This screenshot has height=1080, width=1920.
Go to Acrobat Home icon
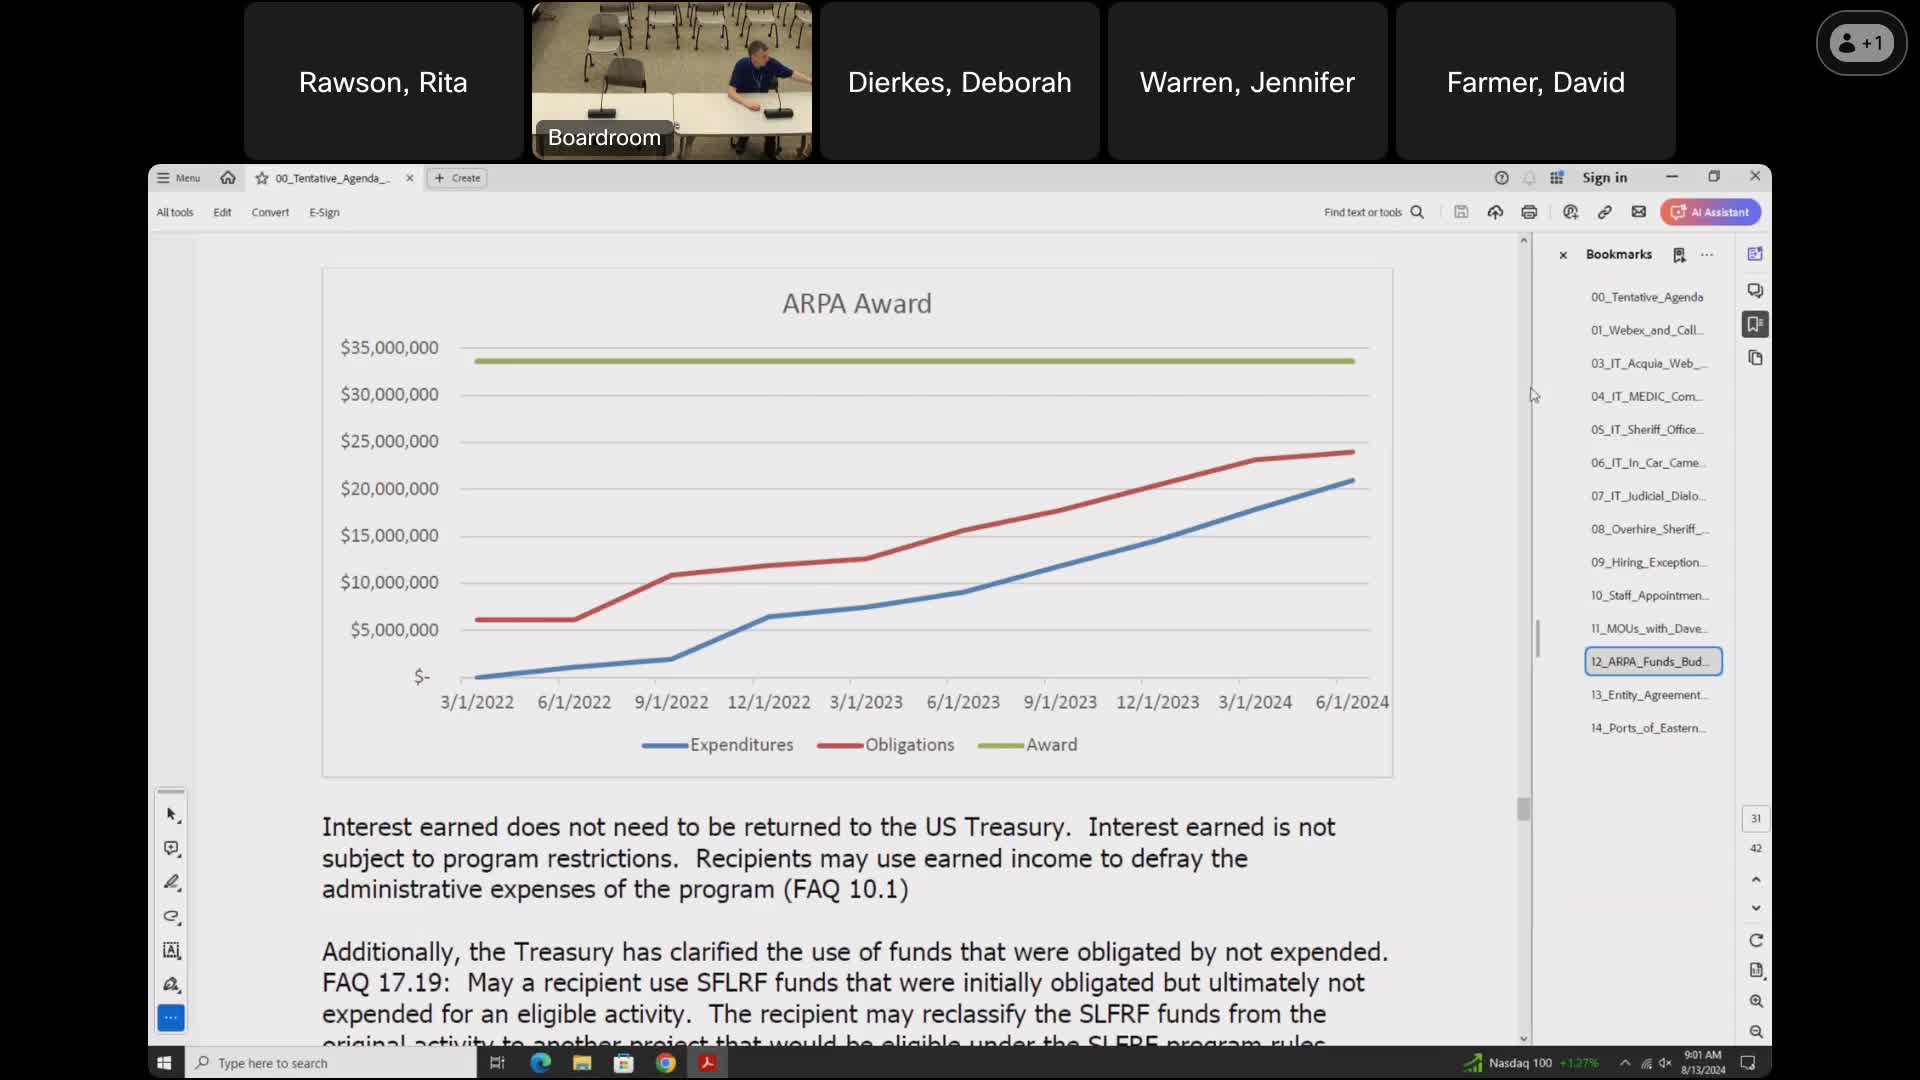[228, 178]
